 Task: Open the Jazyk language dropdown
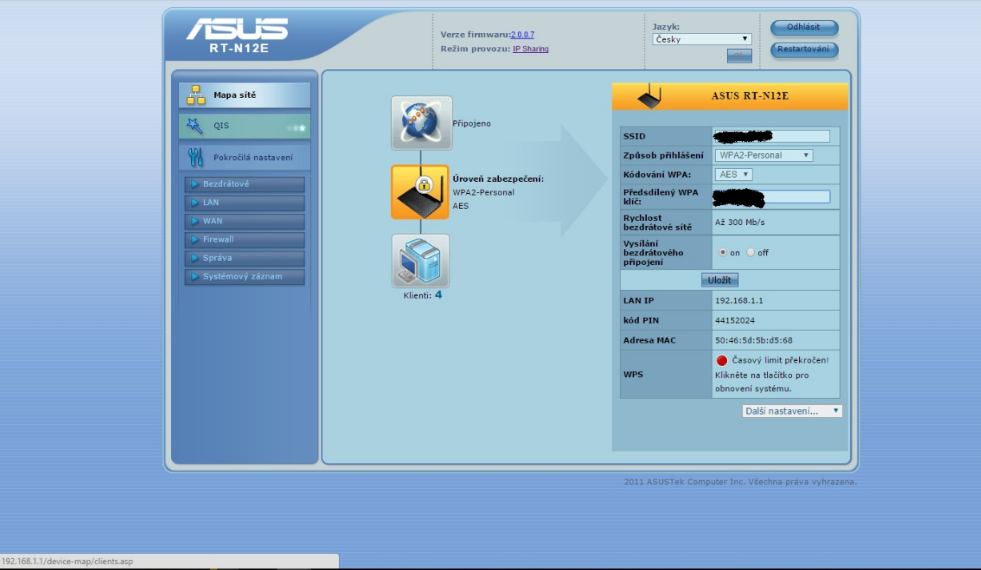tap(701, 39)
